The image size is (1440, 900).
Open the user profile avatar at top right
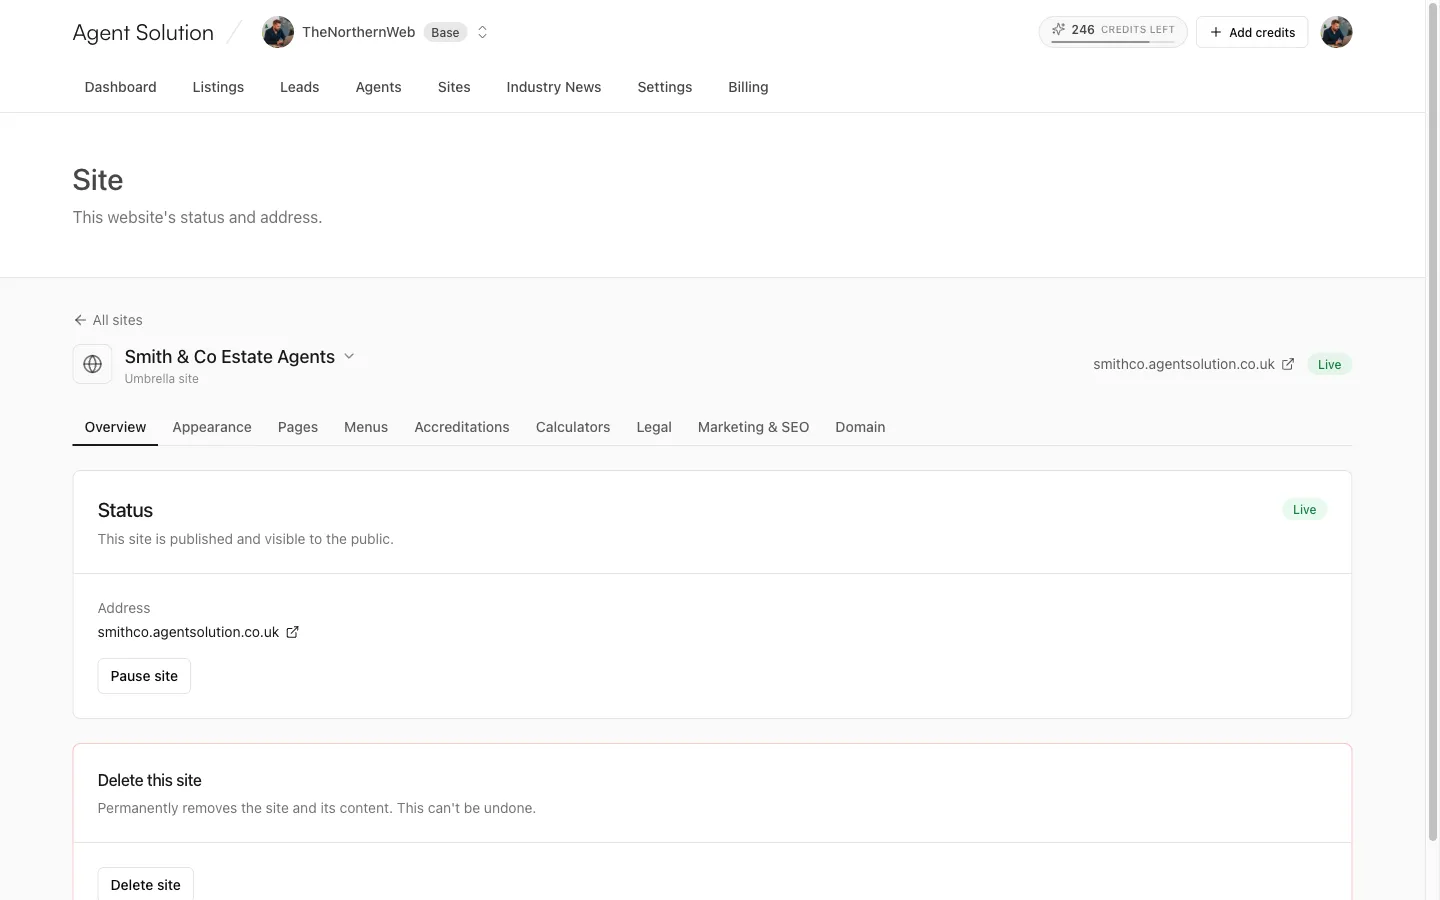click(1336, 32)
